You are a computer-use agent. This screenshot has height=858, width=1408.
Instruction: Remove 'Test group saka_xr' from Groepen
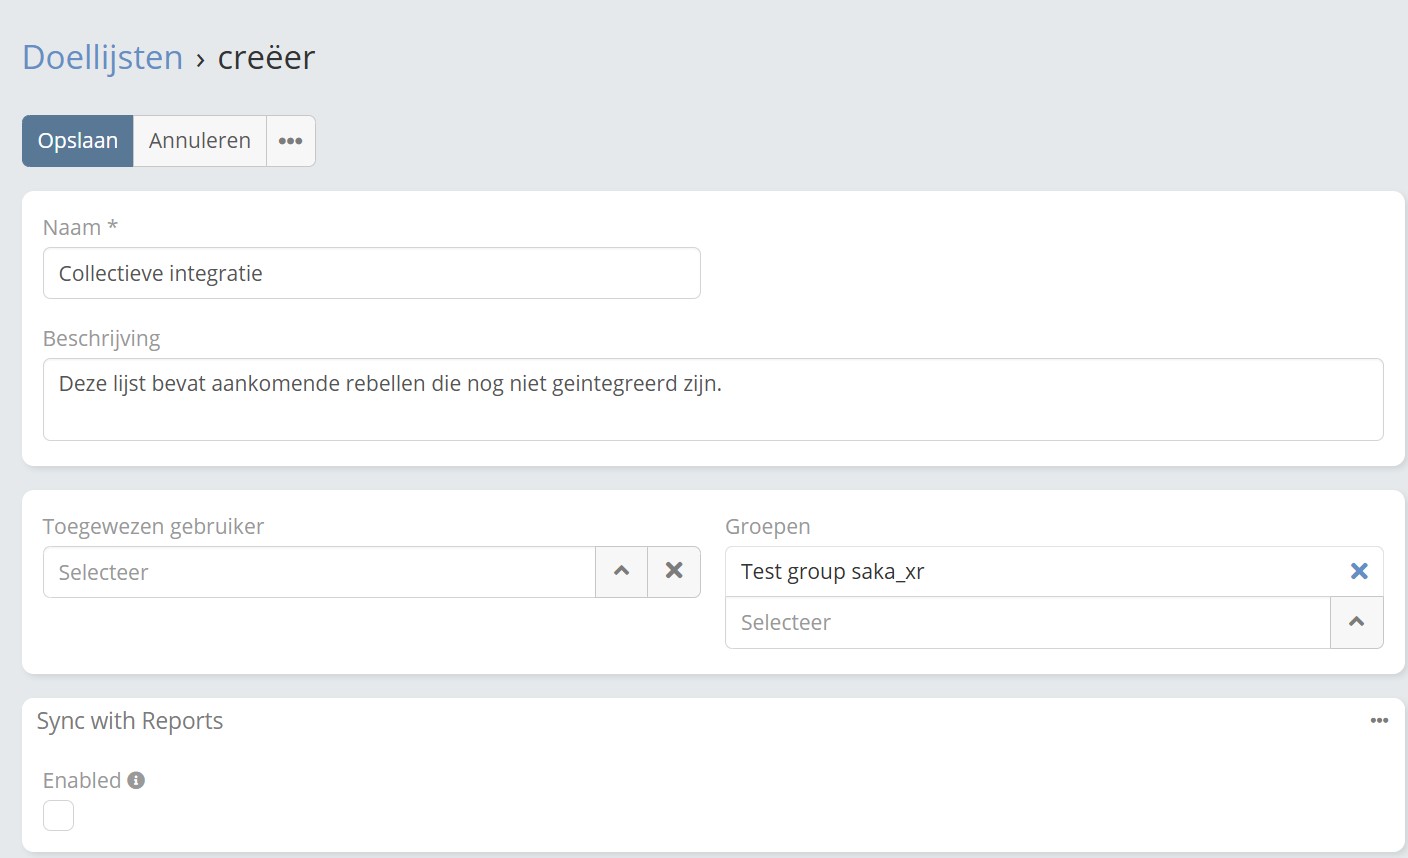(1359, 571)
